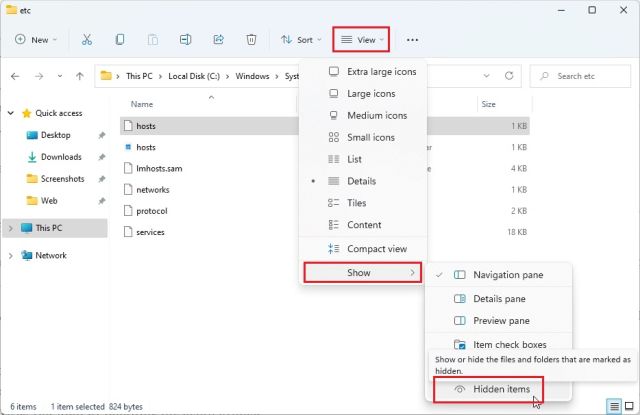Click Windows breadcrumb in path
Viewport: 640px width, 415px height.
point(252,76)
